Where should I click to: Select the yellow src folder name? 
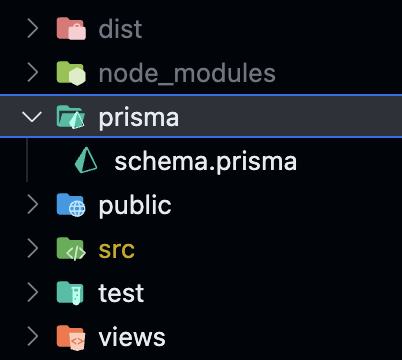(117, 250)
